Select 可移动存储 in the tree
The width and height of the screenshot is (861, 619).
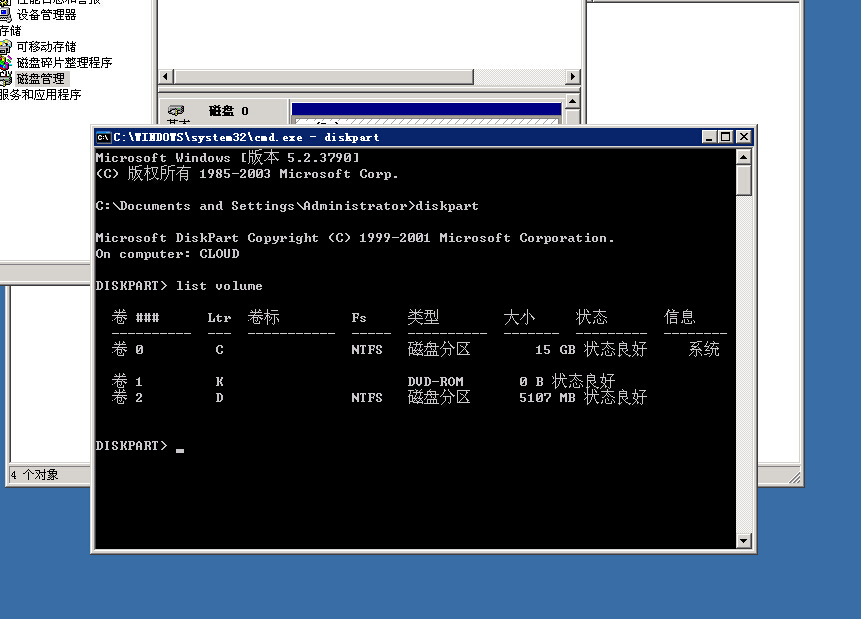pos(47,47)
